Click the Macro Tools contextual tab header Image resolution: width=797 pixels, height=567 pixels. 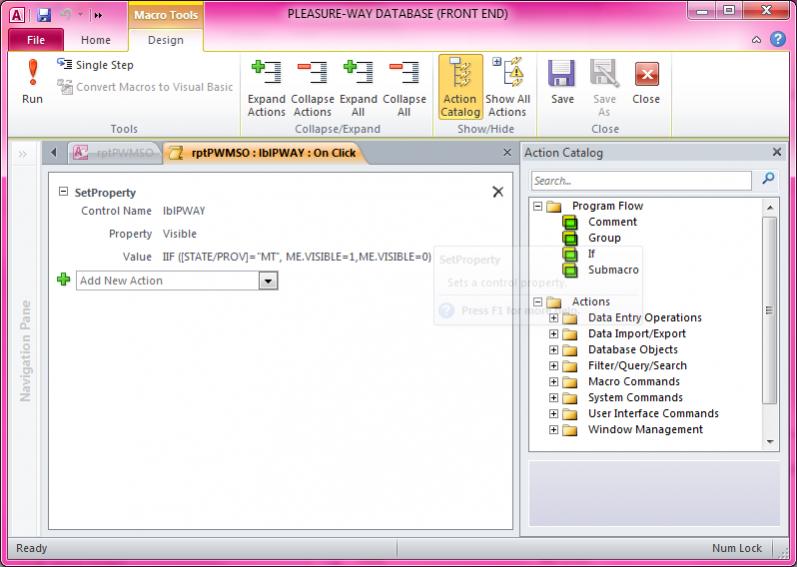coord(166,15)
